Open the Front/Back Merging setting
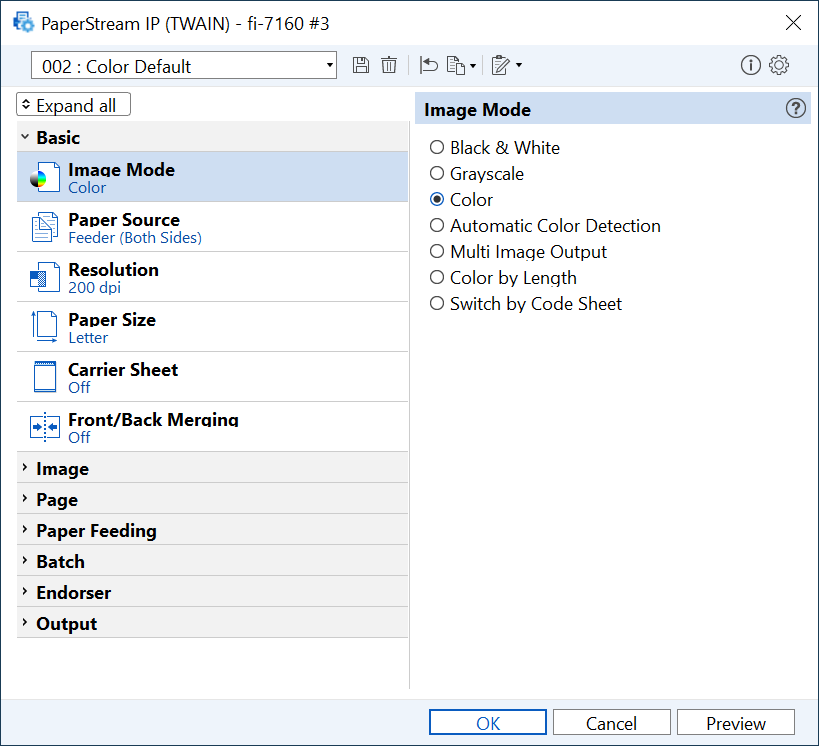 pos(212,427)
